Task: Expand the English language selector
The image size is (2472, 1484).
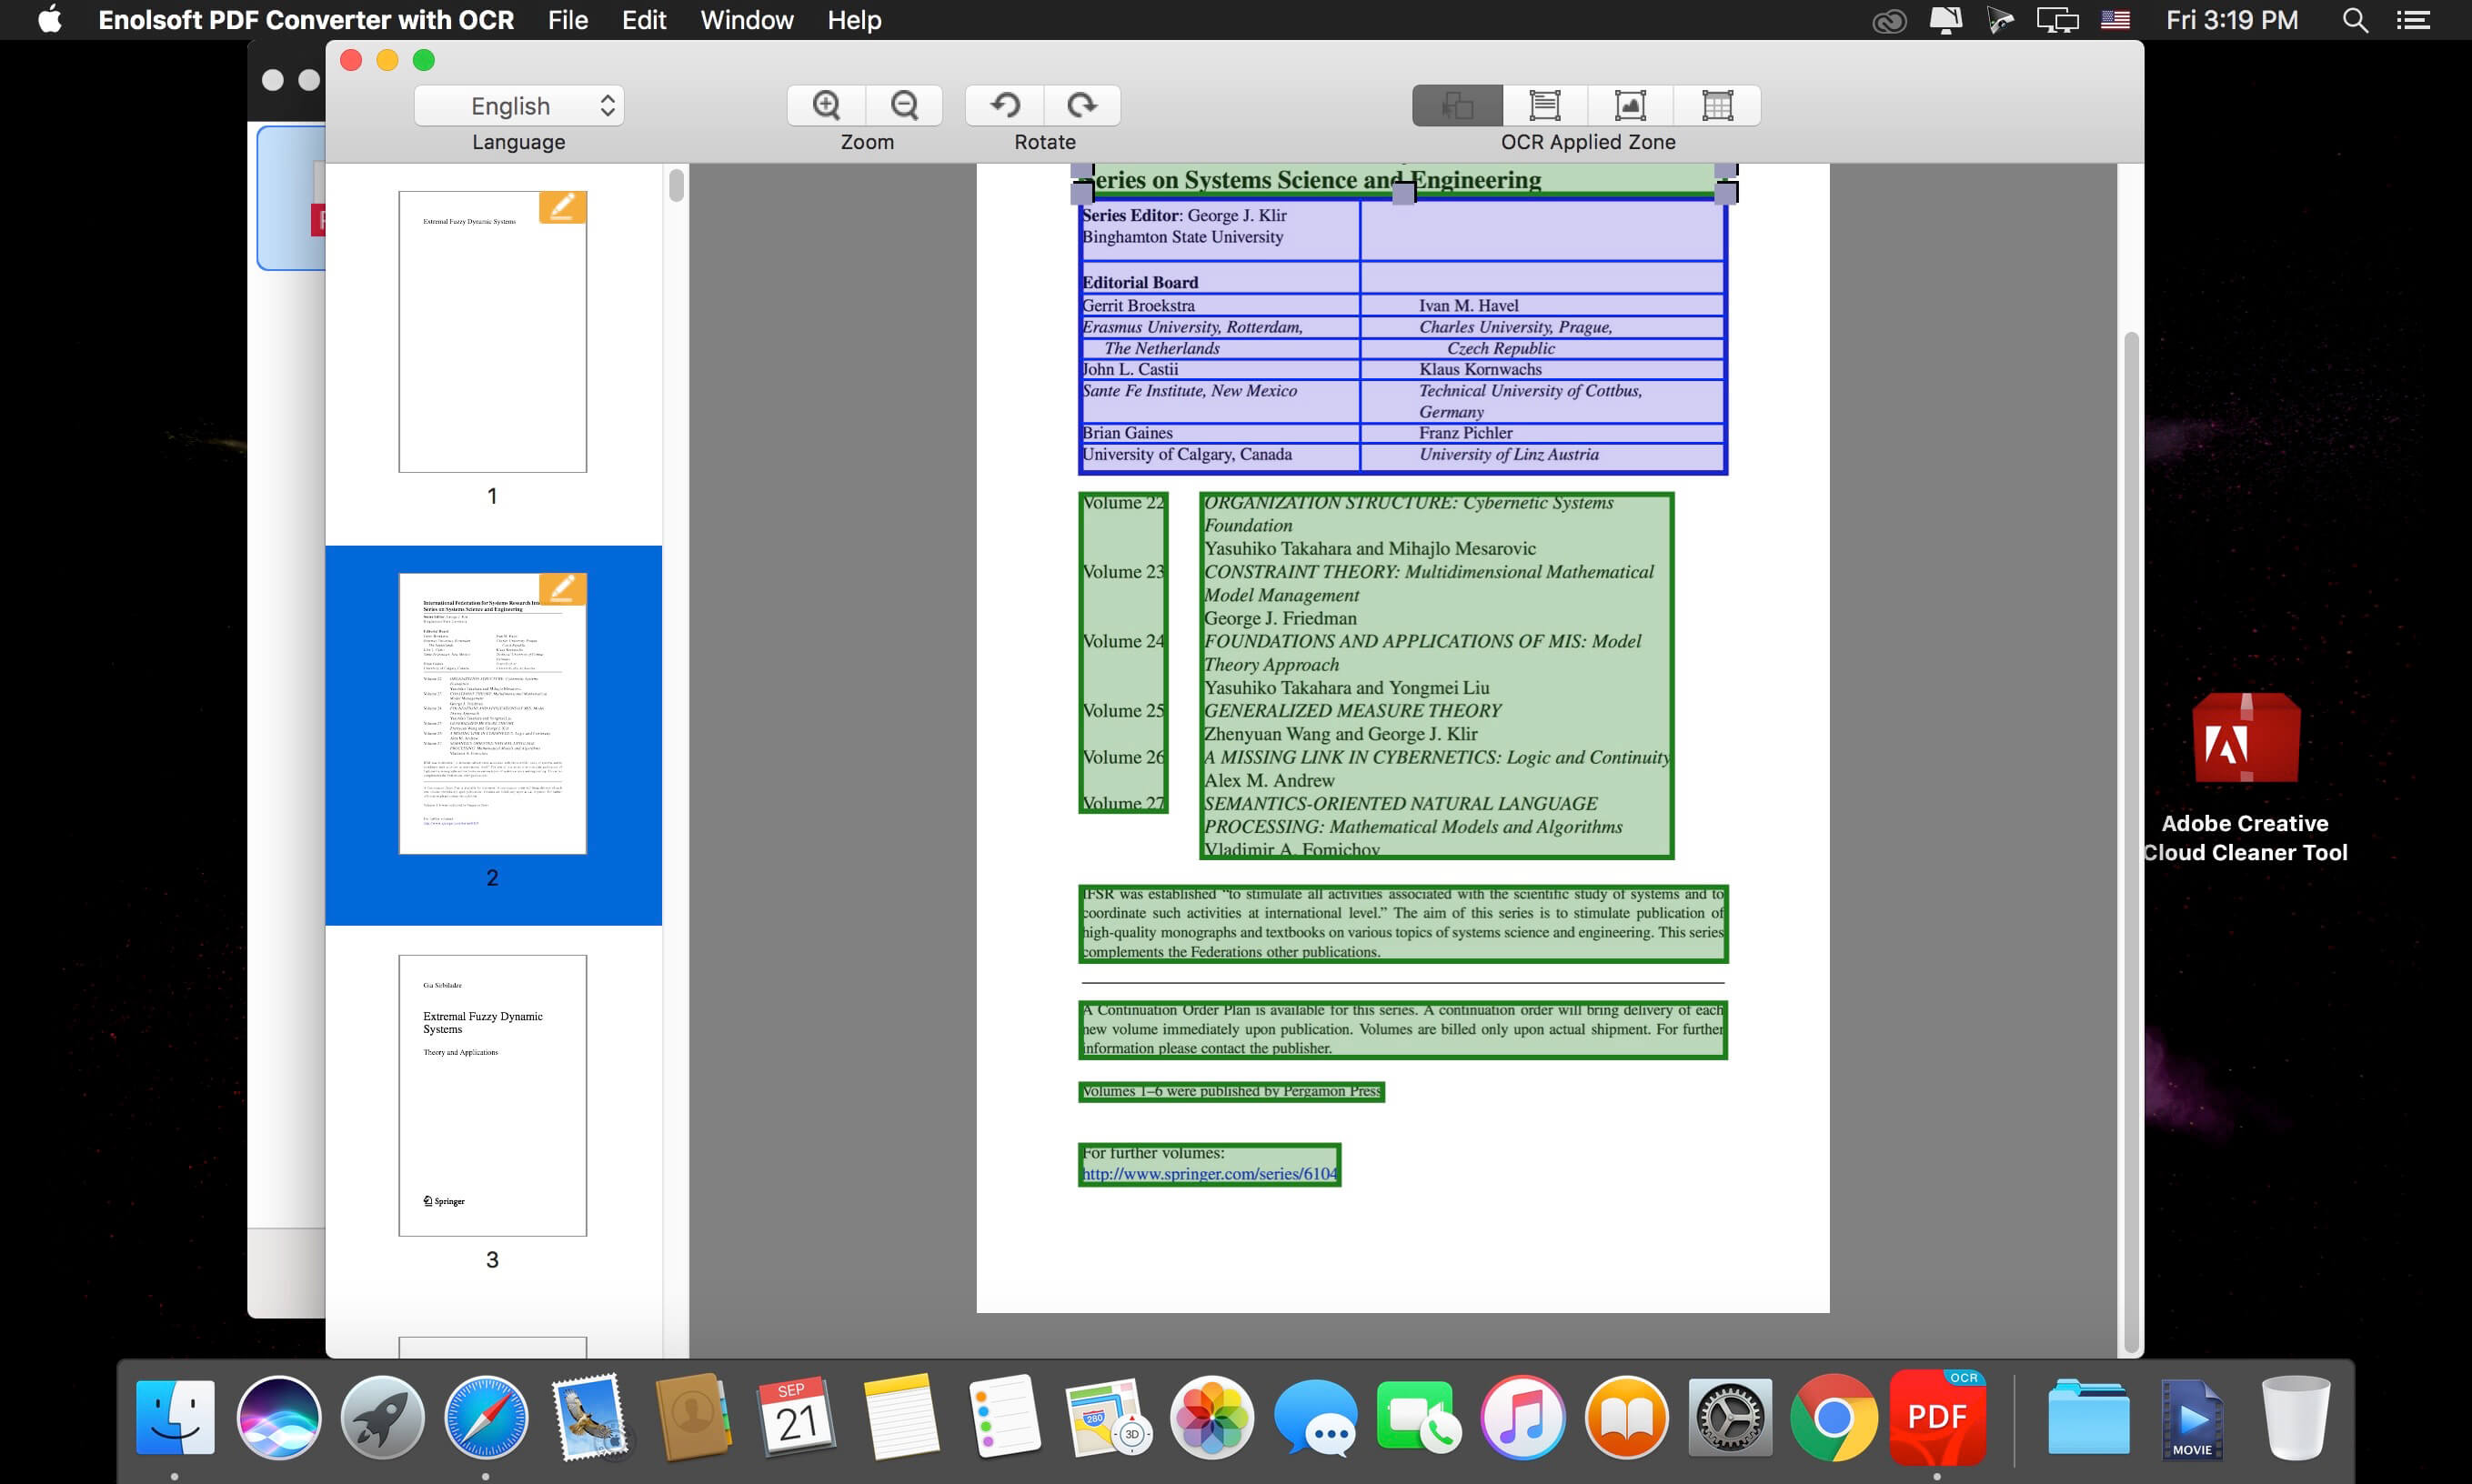Action: click(x=521, y=104)
